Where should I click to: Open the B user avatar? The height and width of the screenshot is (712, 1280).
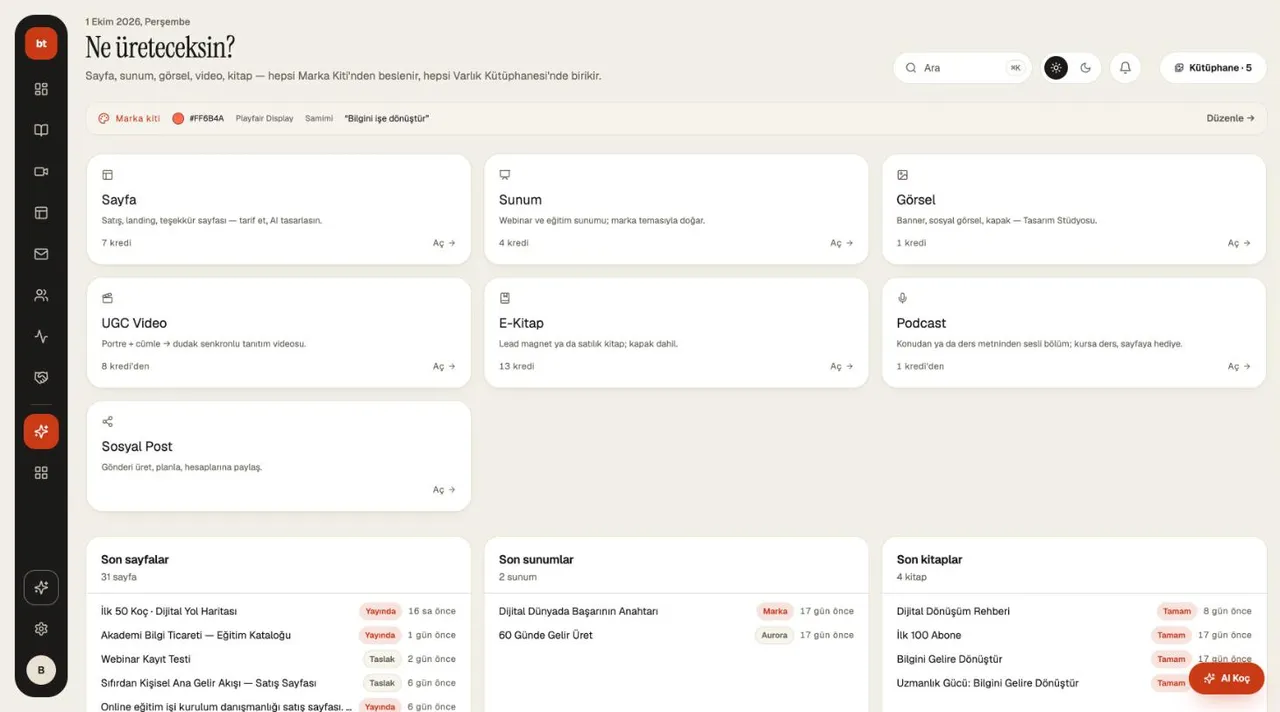41,670
